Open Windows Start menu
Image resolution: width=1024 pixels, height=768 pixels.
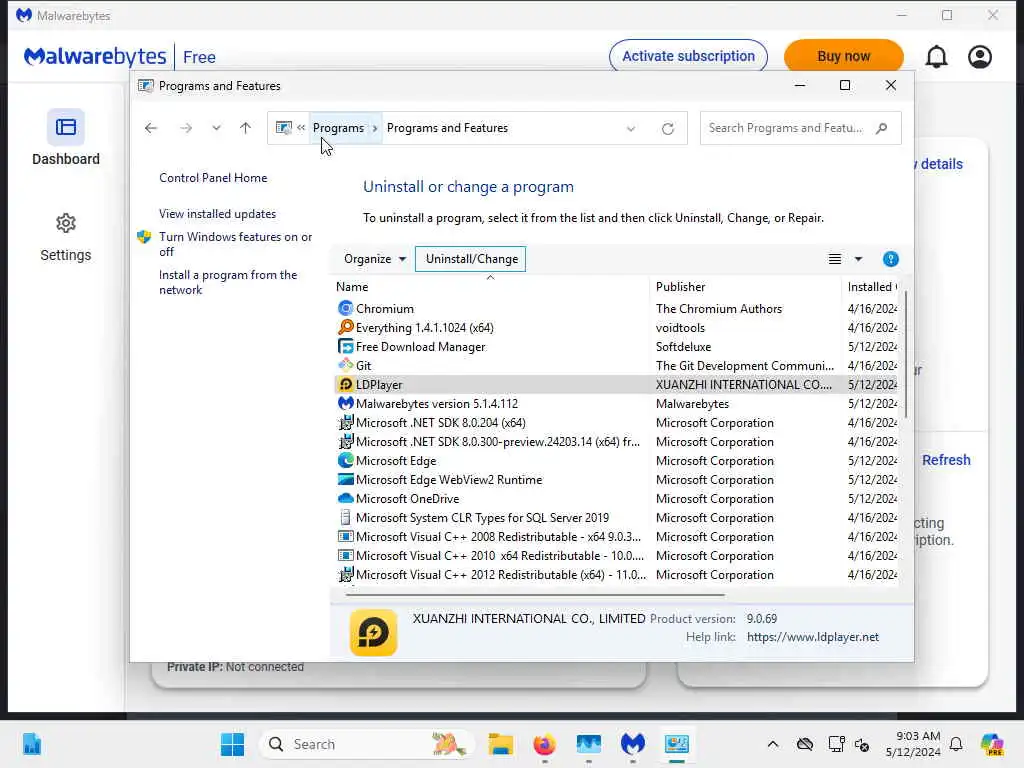tap(232, 744)
